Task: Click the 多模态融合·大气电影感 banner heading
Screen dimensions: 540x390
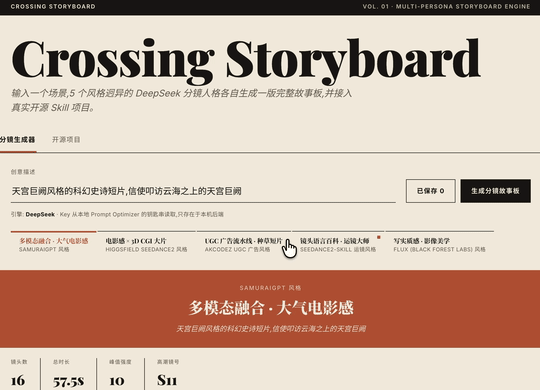Action: [271, 308]
